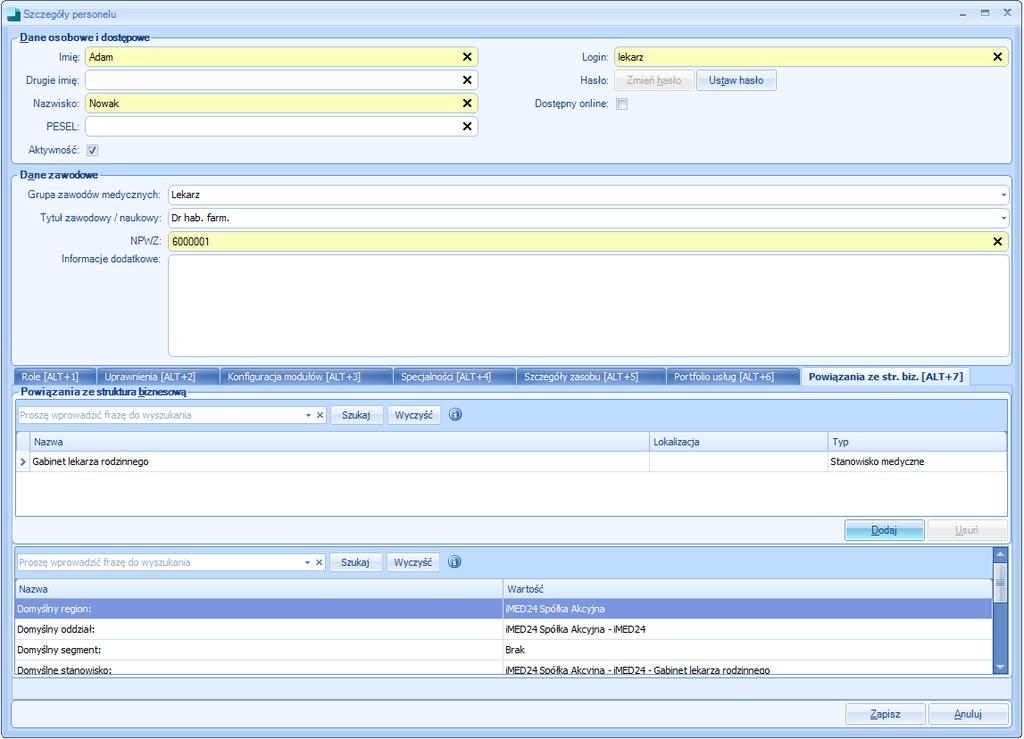The image size is (1024, 739).
Task: Expand the lower search phrase history dropdown
Action: click(308, 562)
